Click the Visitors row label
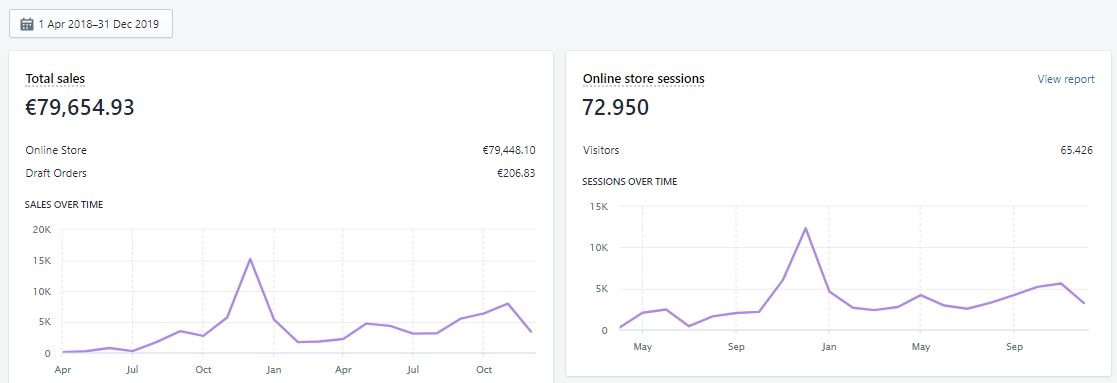The image size is (1117, 383). [601, 150]
